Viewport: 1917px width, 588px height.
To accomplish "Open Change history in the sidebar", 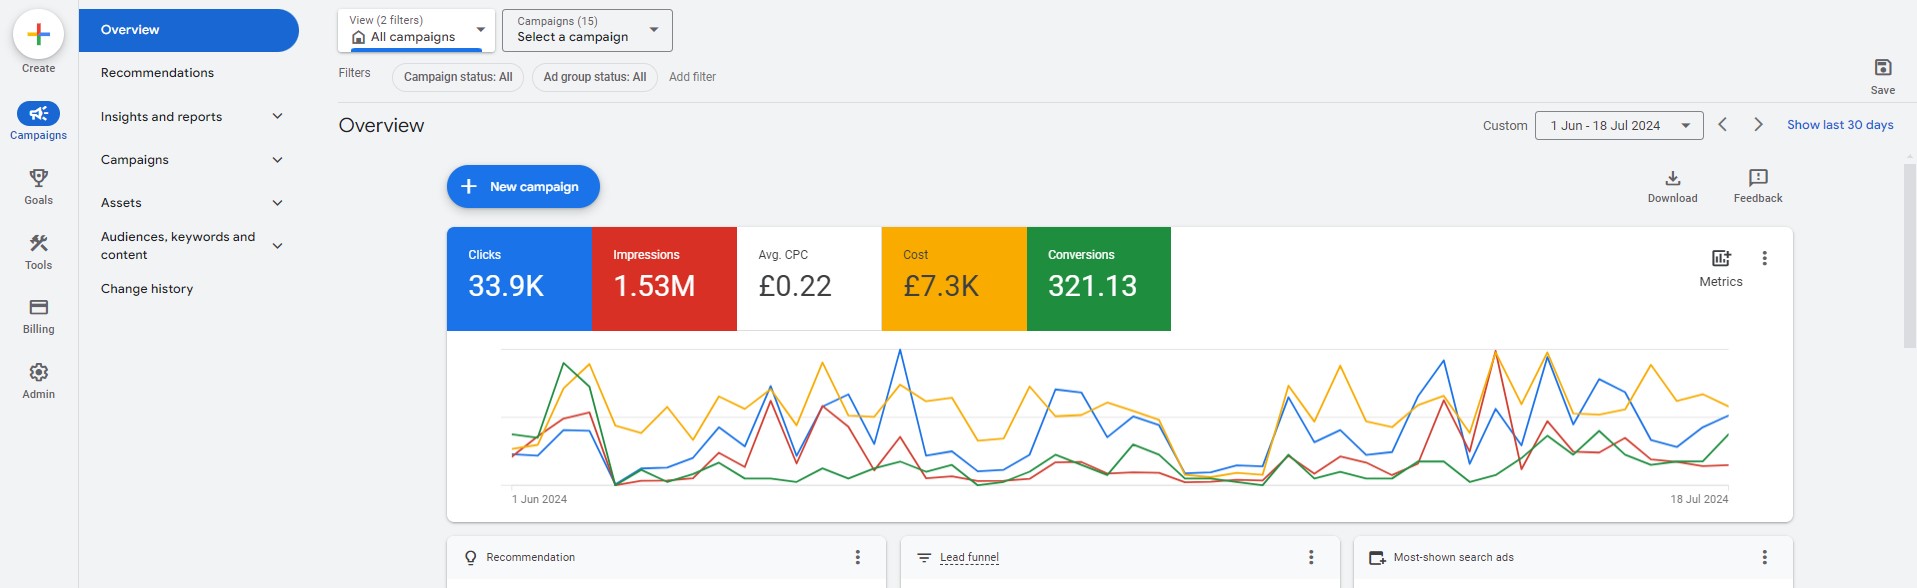I will 147,289.
